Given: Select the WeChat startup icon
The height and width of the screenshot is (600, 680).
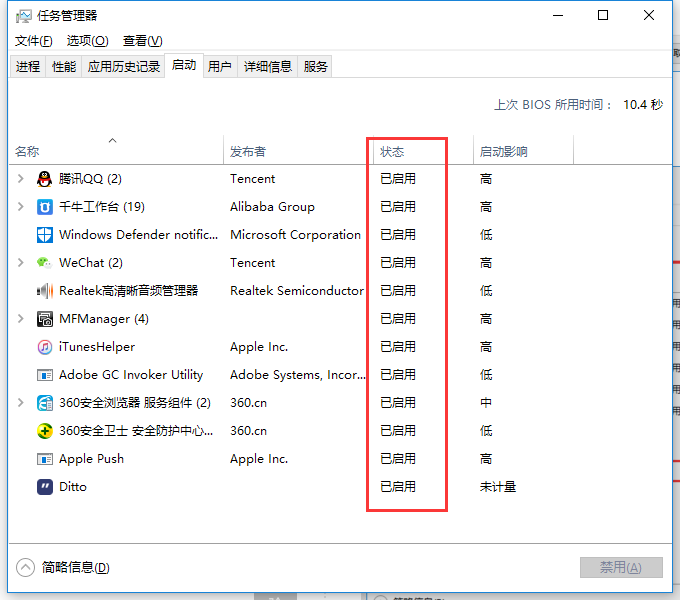Looking at the screenshot, I should (x=44, y=263).
